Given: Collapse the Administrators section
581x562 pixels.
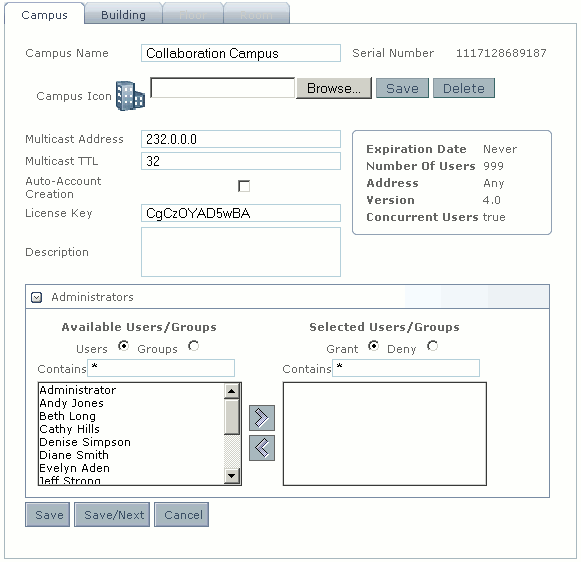Looking at the screenshot, I should point(36,297).
